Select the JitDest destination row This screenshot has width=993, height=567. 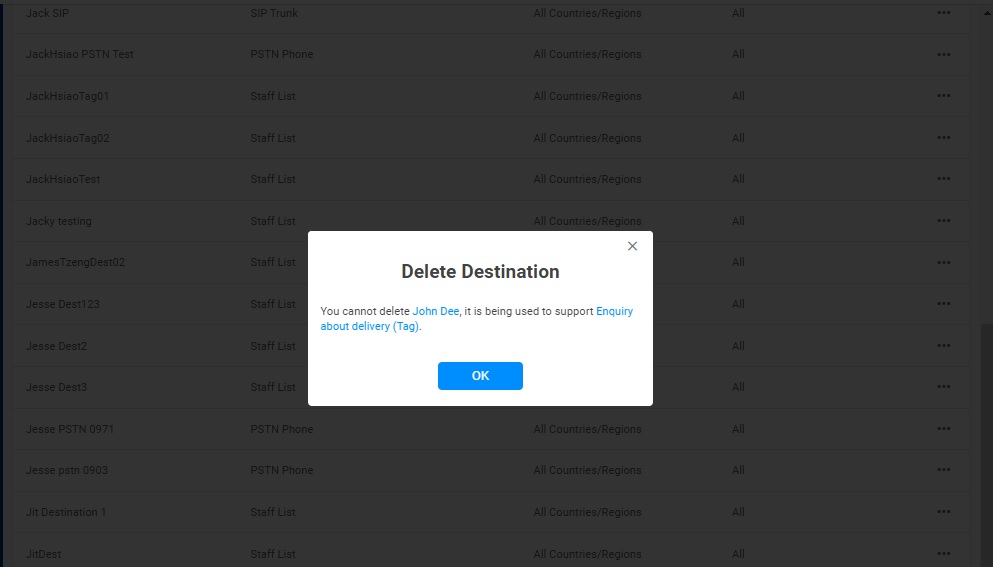click(44, 554)
